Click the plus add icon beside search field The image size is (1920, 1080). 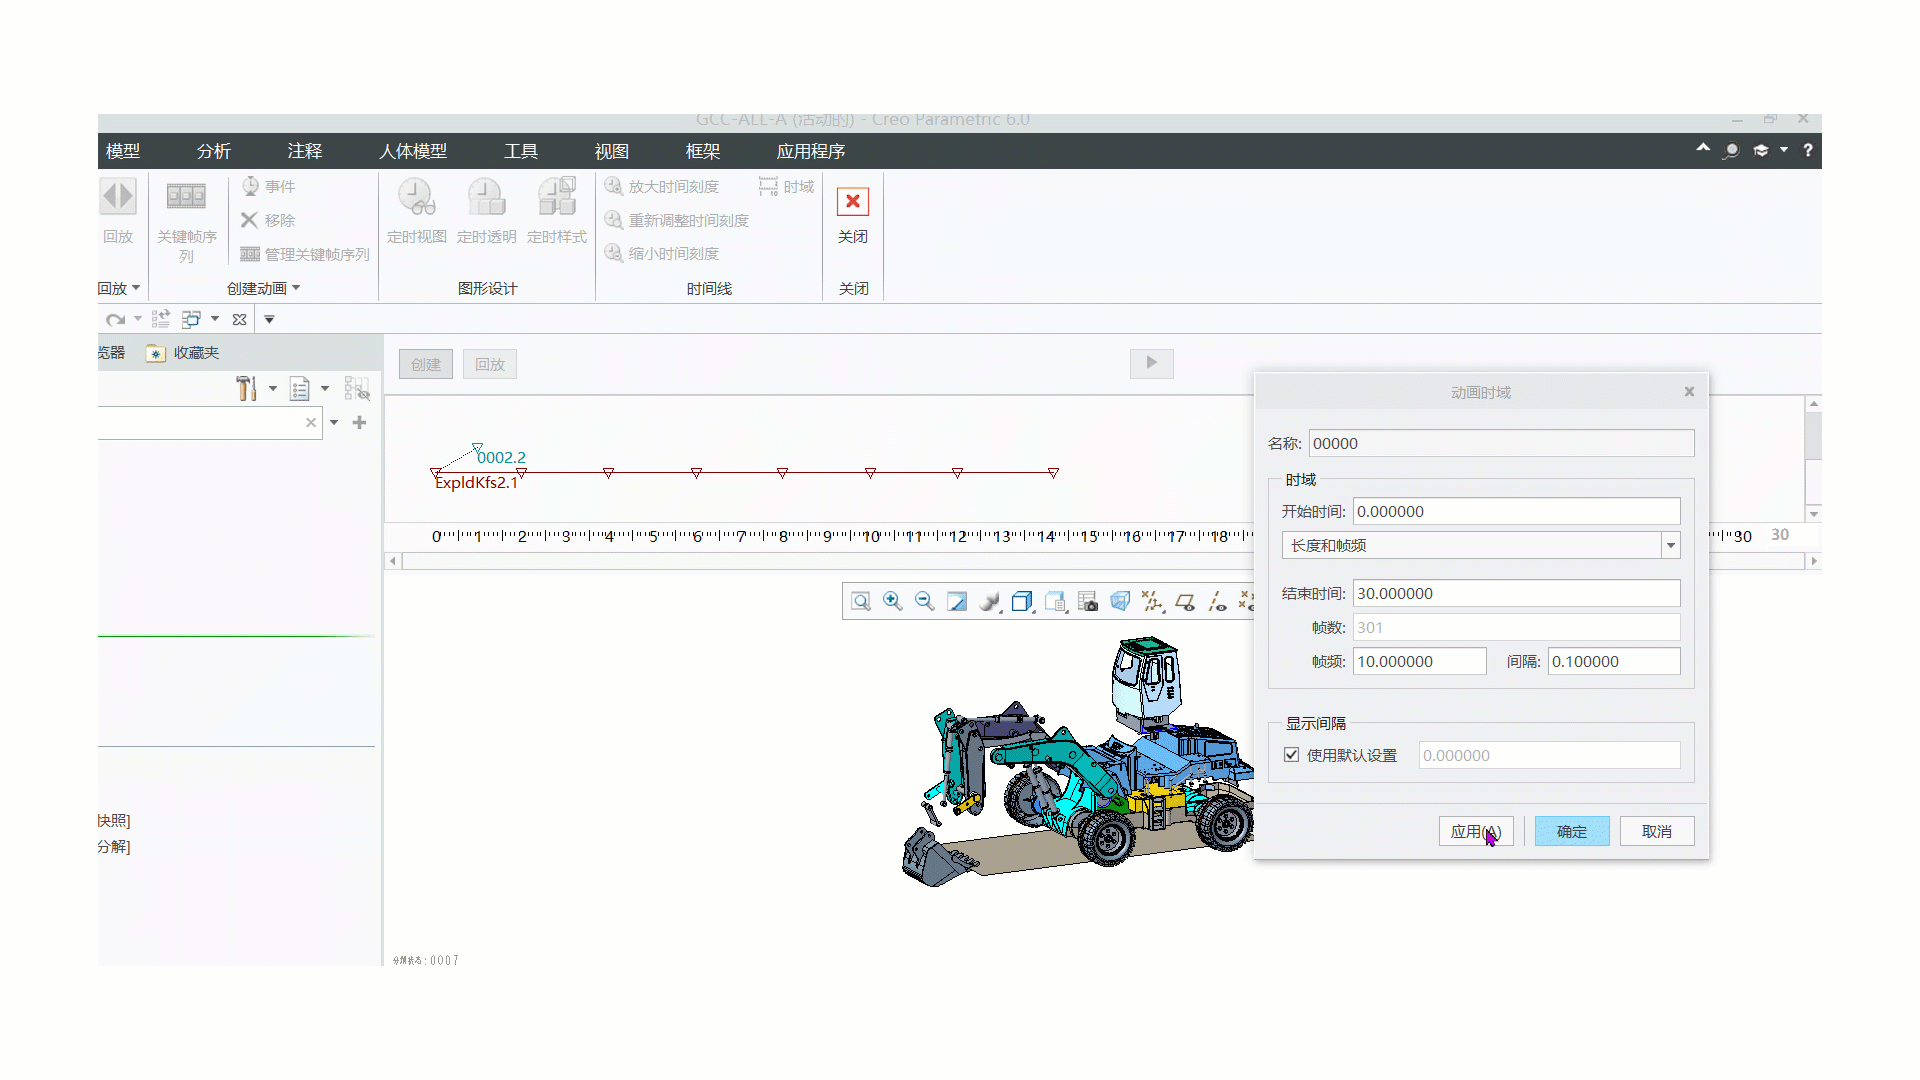tap(360, 423)
